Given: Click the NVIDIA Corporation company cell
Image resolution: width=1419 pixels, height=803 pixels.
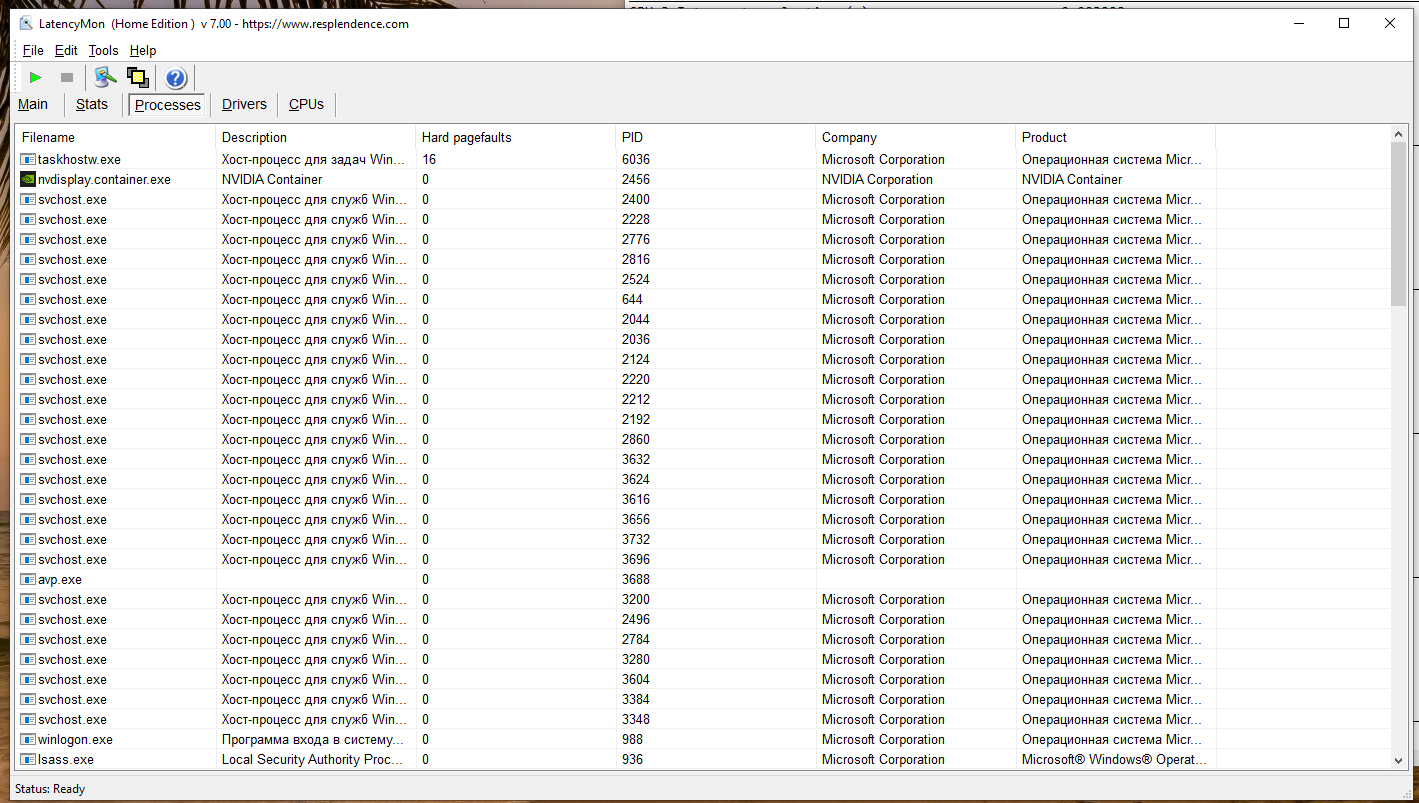Looking at the screenshot, I should pos(877,179).
